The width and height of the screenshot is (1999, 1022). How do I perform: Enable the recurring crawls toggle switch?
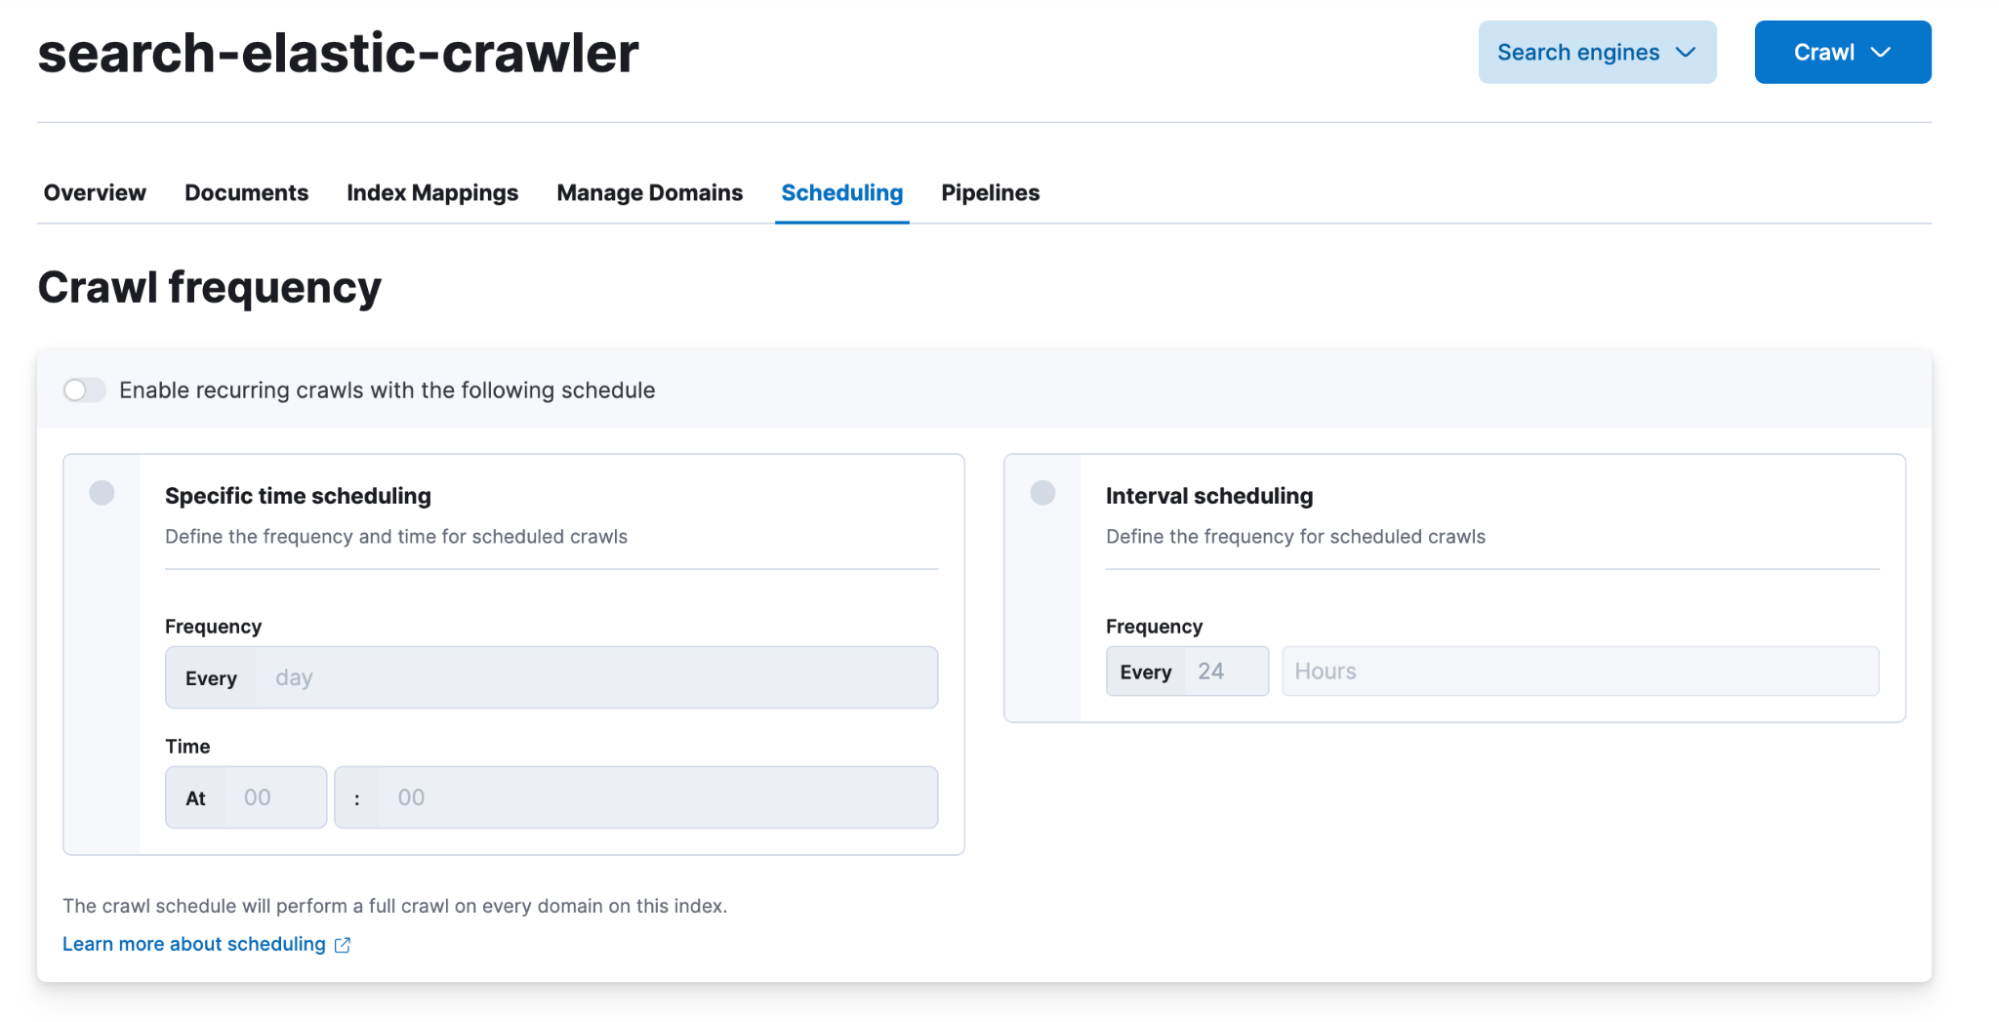coord(84,390)
